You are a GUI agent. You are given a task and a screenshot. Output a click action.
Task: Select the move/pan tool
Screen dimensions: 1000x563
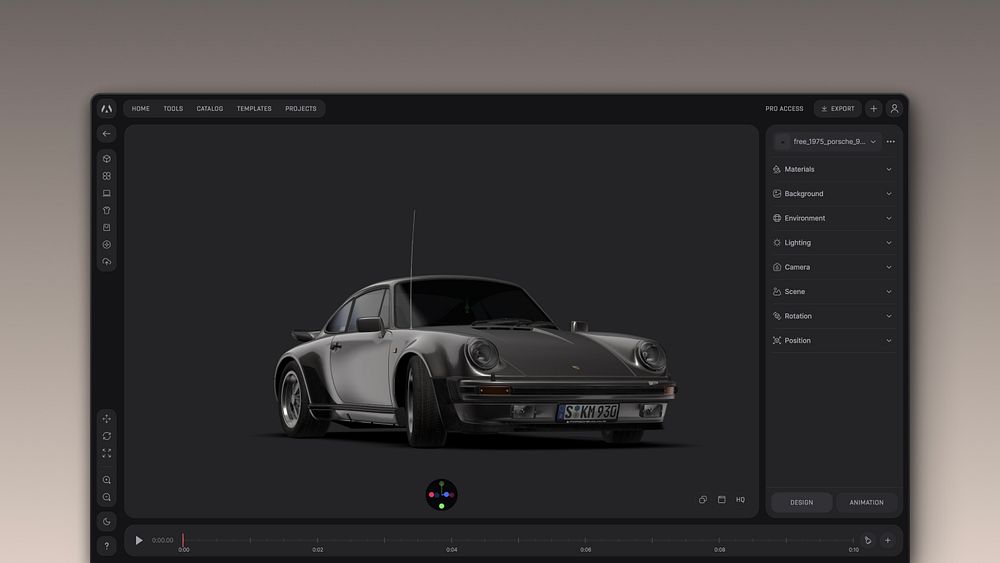click(x=107, y=419)
